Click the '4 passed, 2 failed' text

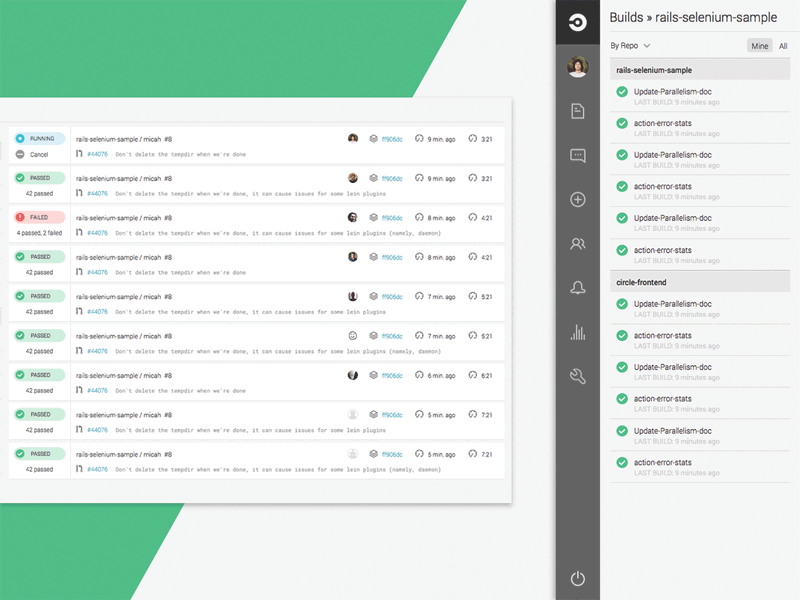pyautogui.click(x=39, y=233)
